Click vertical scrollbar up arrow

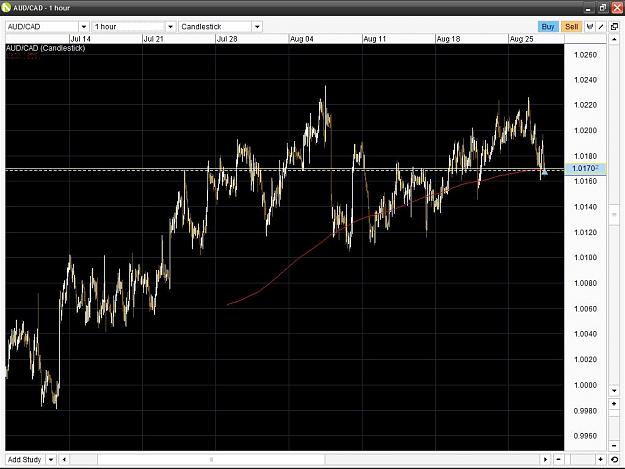tap(614, 39)
